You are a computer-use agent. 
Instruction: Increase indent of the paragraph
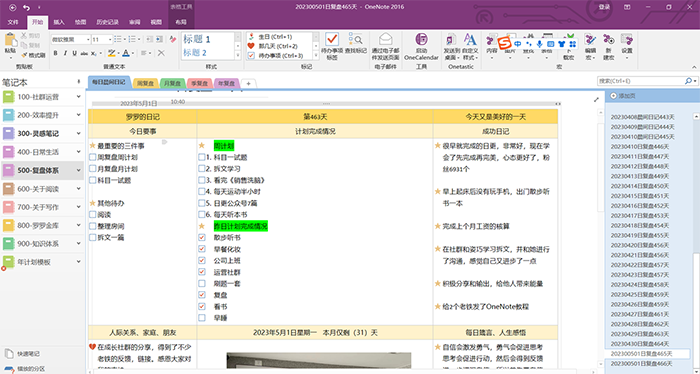click(x=159, y=39)
